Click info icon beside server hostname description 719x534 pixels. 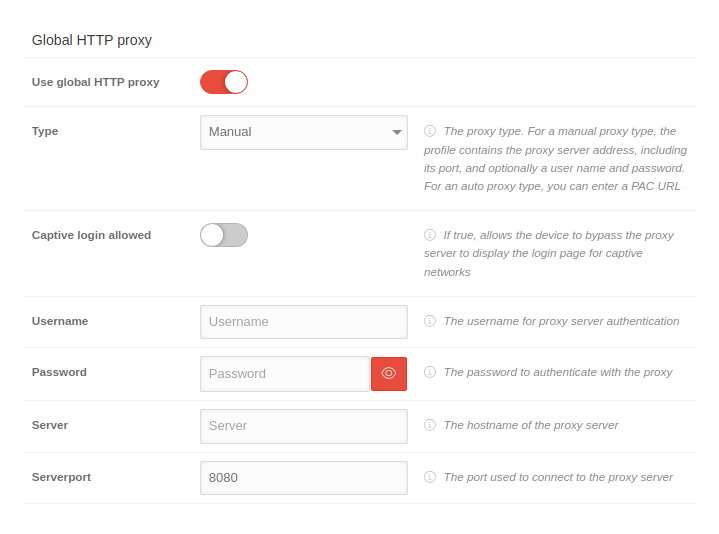430,425
